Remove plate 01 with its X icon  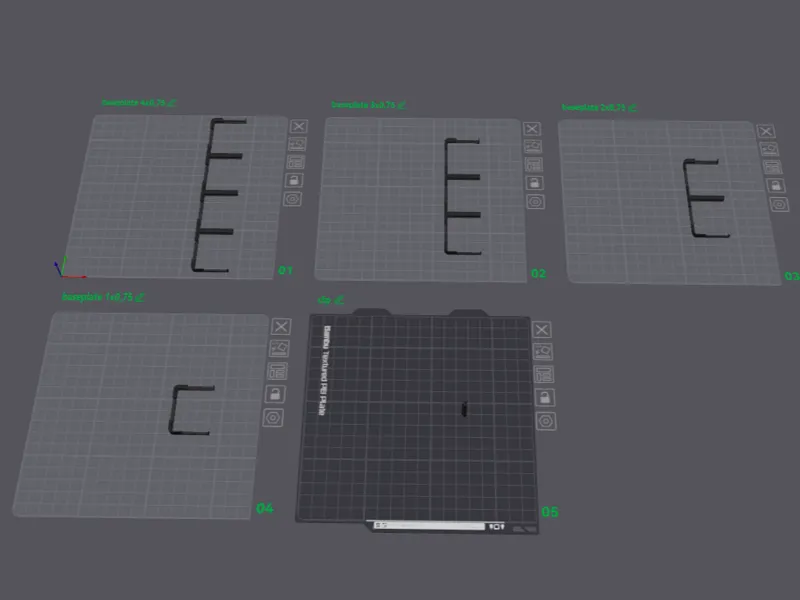pos(299,126)
